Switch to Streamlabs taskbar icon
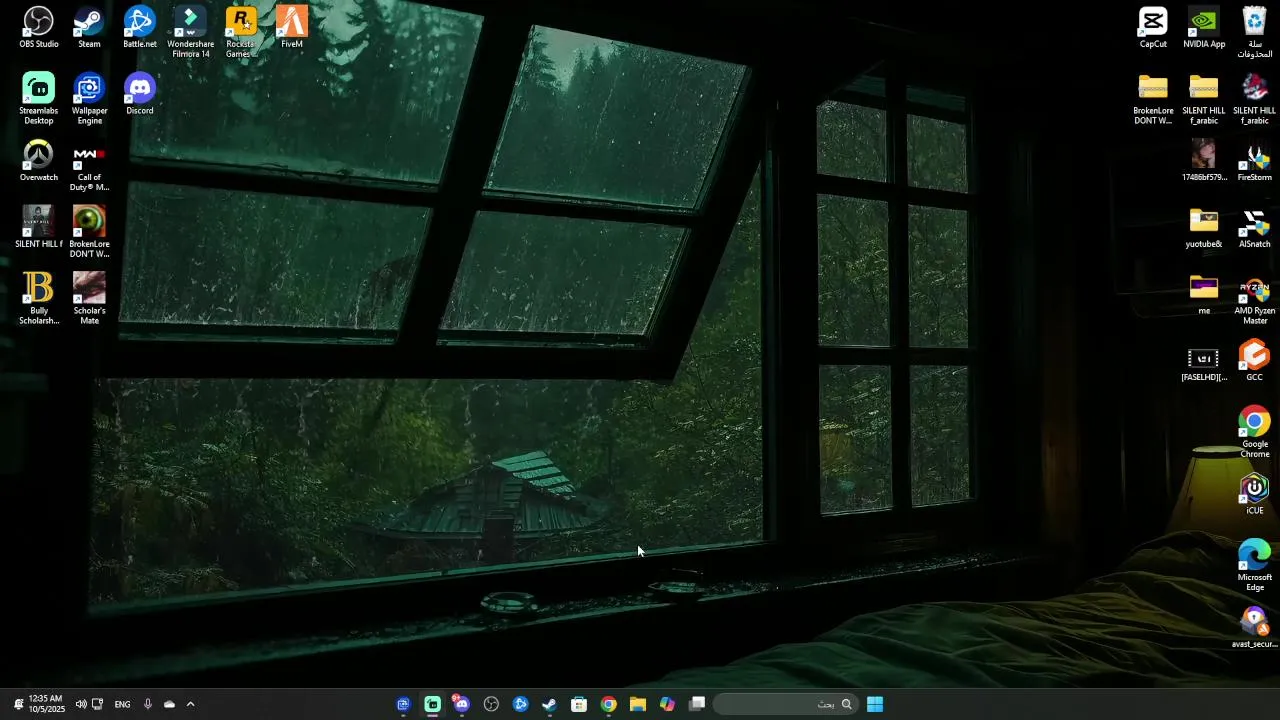Viewport: 1280px width, 720px height. click(x=432, y=704)
